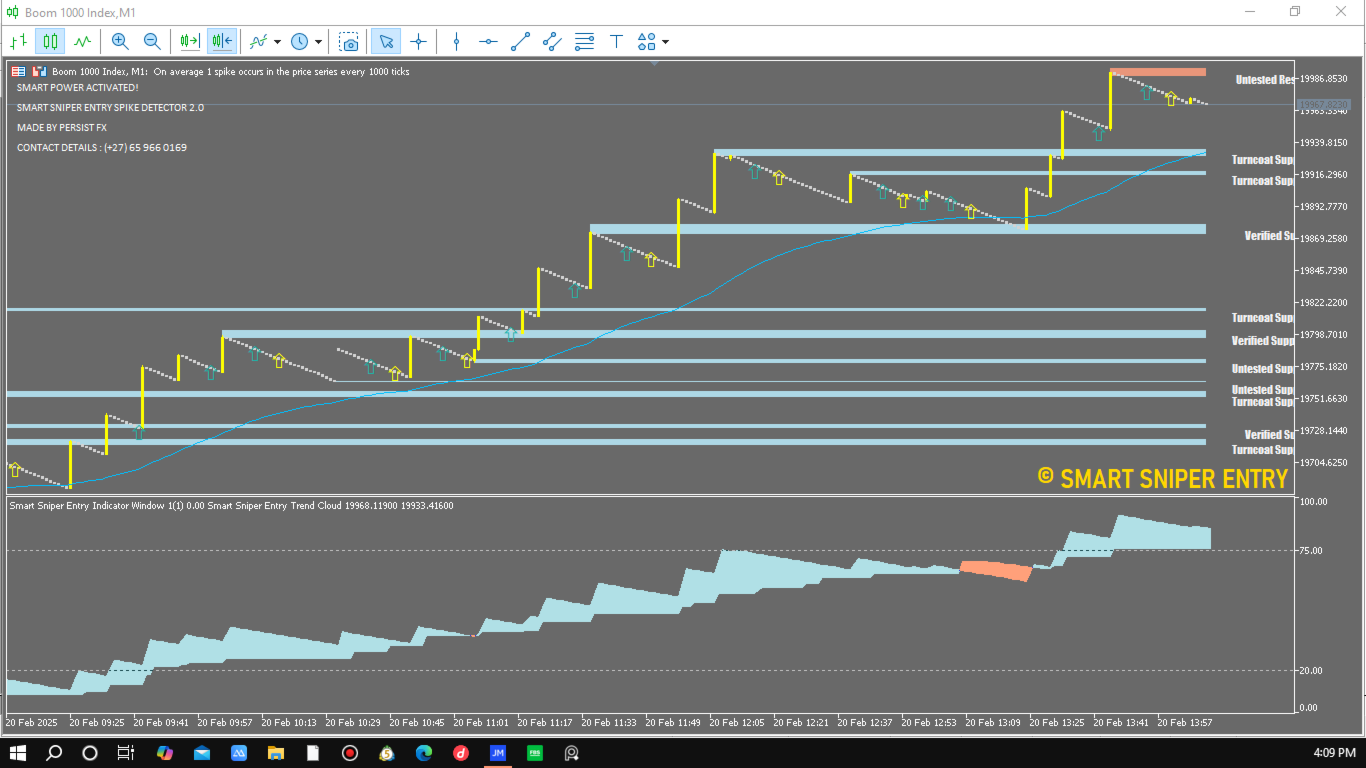Open the JM app on taskbar

(497, 752)
